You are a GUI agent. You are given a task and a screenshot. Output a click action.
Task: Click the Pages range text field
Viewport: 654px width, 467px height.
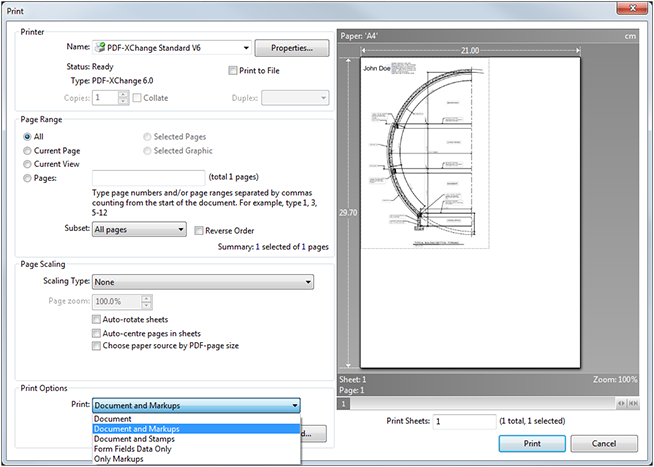(x=148, y=178)
